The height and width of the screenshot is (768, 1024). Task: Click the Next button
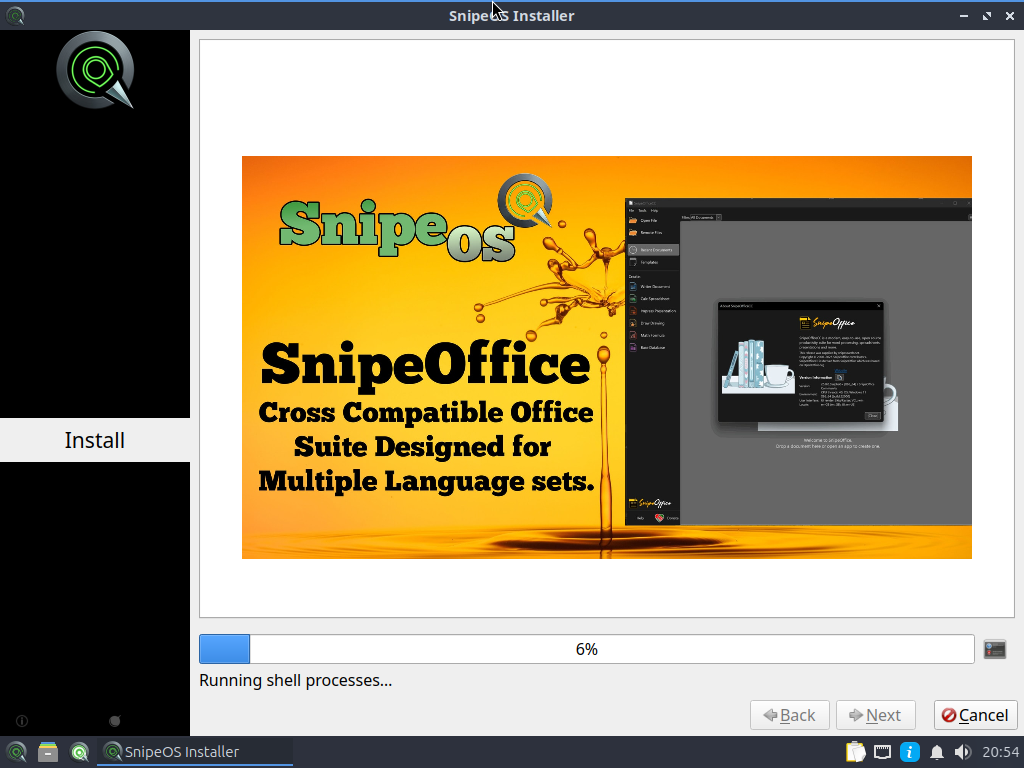click(x=876, y=715)
